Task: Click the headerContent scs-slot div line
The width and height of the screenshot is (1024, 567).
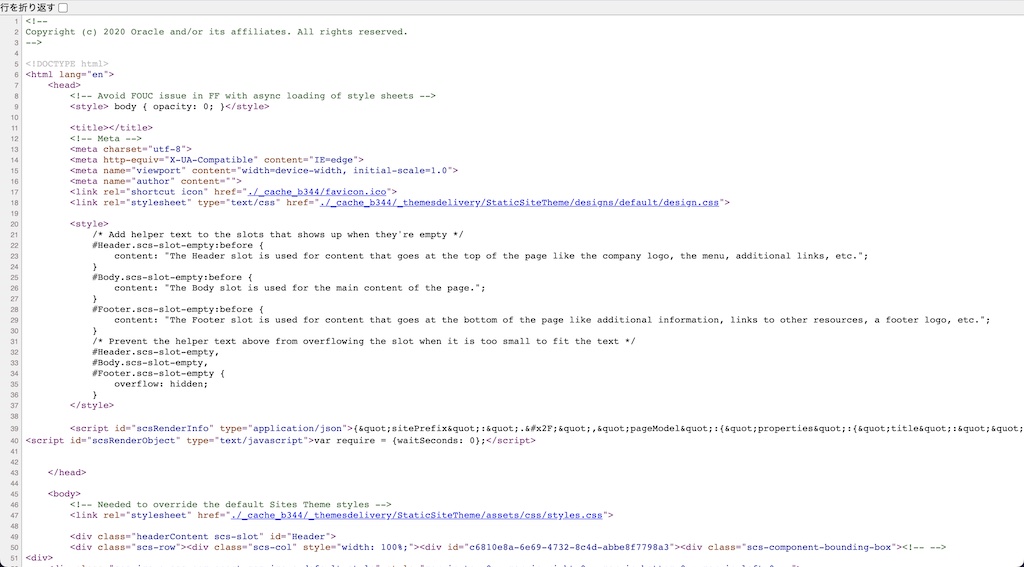Action: (x=198, y=536)
